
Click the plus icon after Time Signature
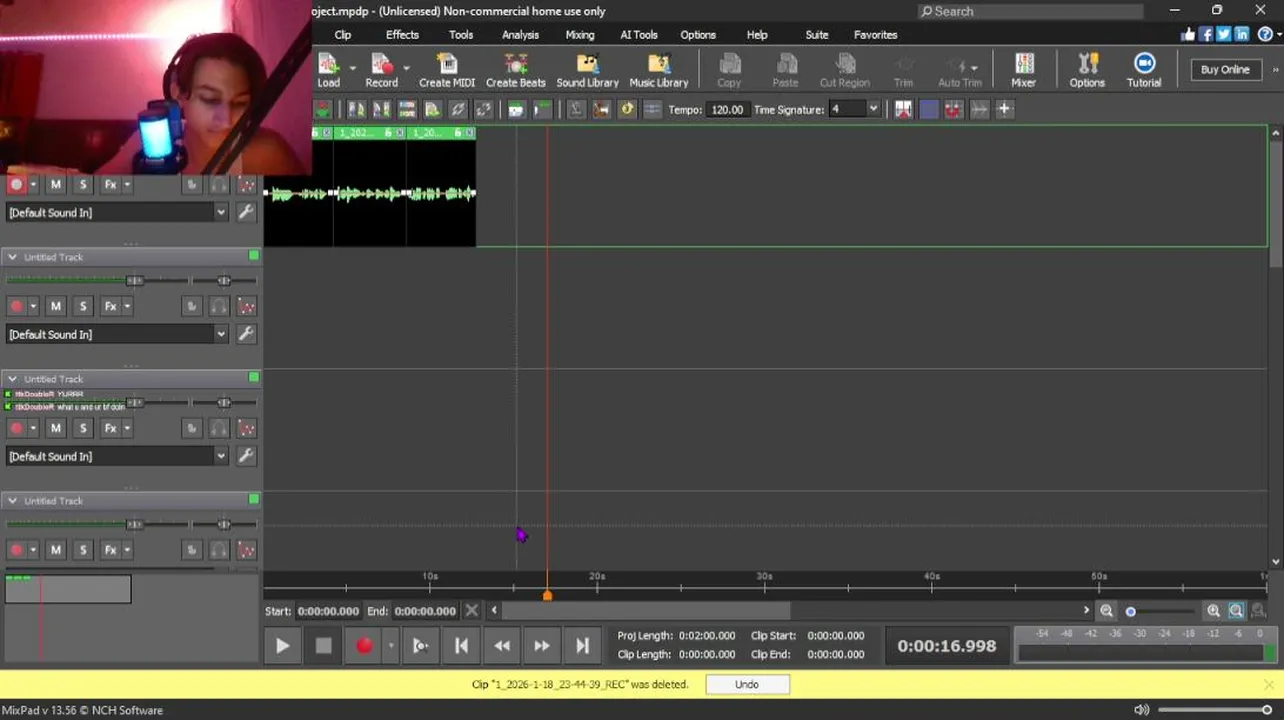pyautogui.click(x=1004, y=109)
